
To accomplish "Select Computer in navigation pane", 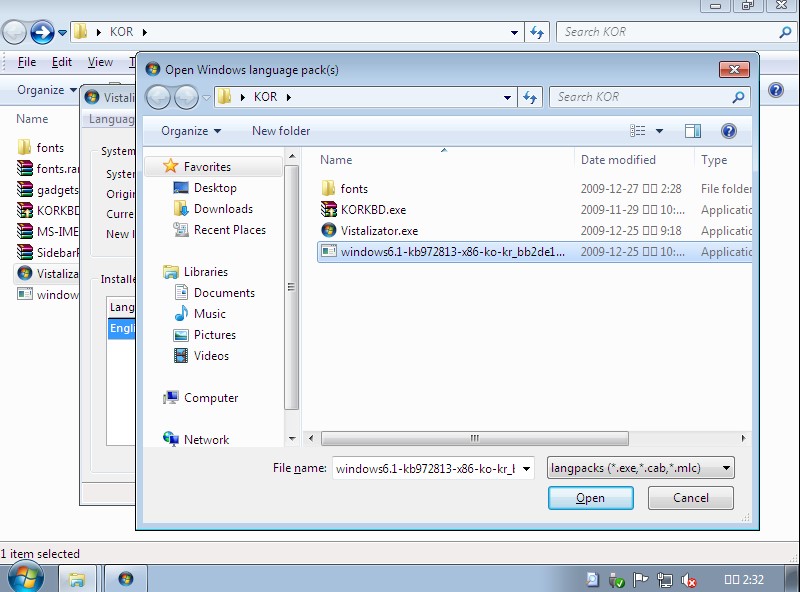I will tap(201, 397).
